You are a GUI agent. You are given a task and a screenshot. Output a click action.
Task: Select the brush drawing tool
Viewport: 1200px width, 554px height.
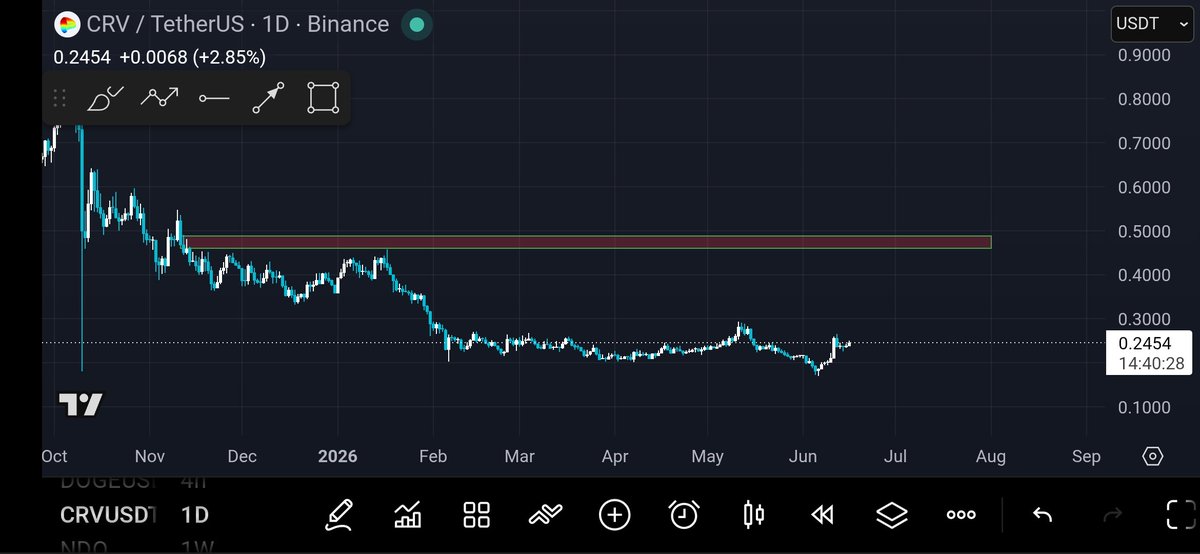105,98
